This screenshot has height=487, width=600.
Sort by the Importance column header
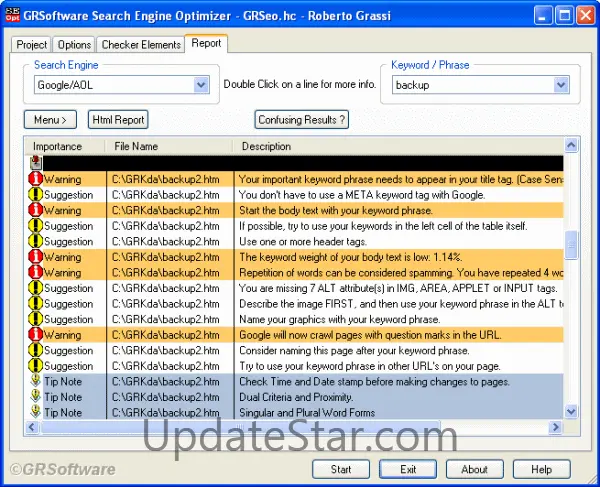(x=65, y=146)
